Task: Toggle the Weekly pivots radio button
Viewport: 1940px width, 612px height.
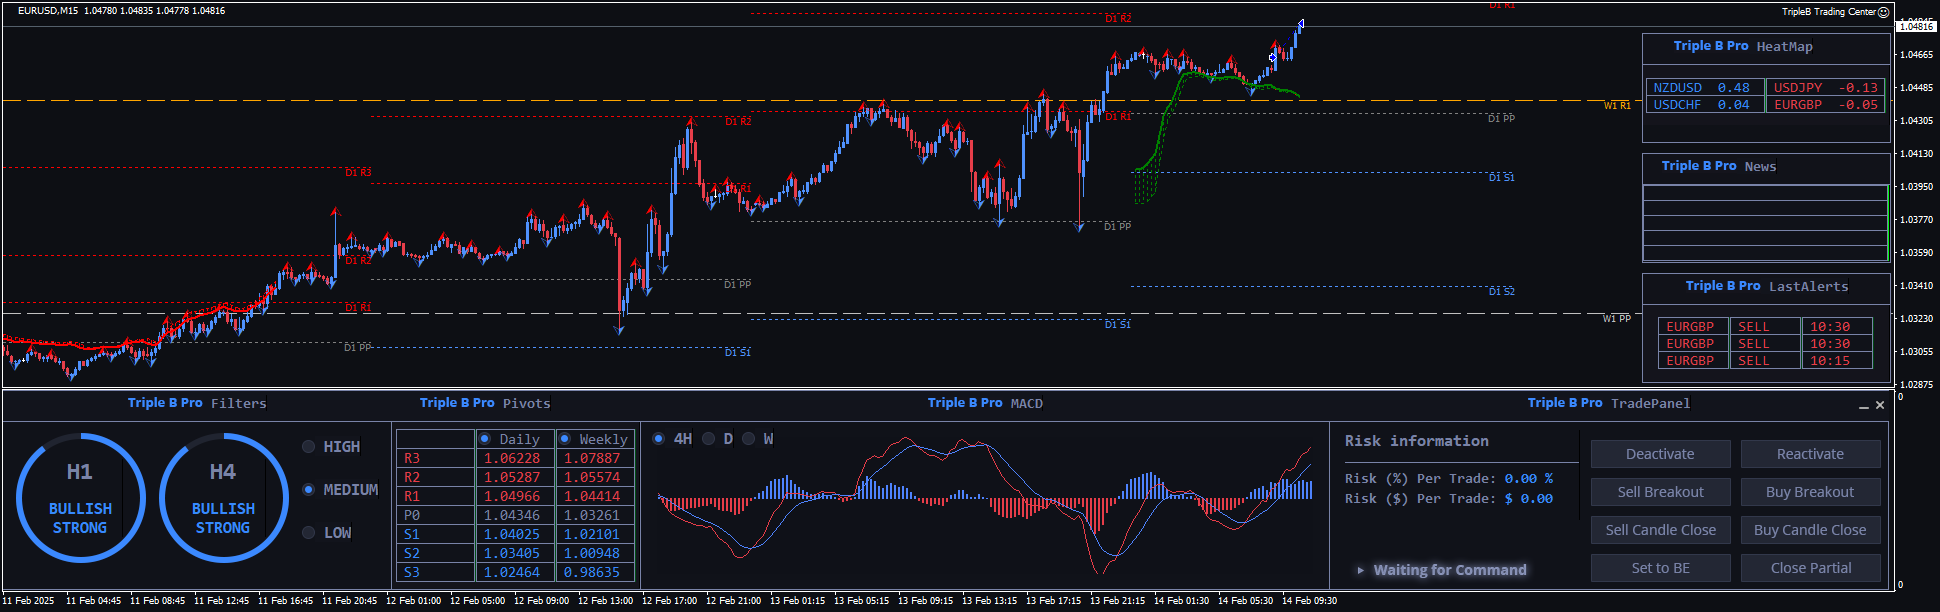Action: [565, 439]
